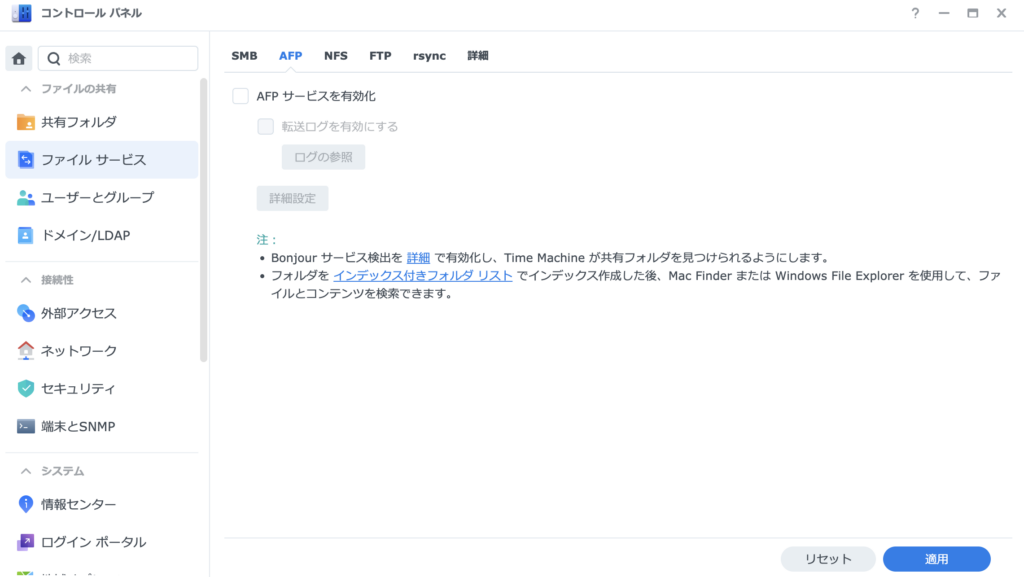Click the リセット button
Image resolution: width=1024 pixels, height=577 pixels.
828,559
